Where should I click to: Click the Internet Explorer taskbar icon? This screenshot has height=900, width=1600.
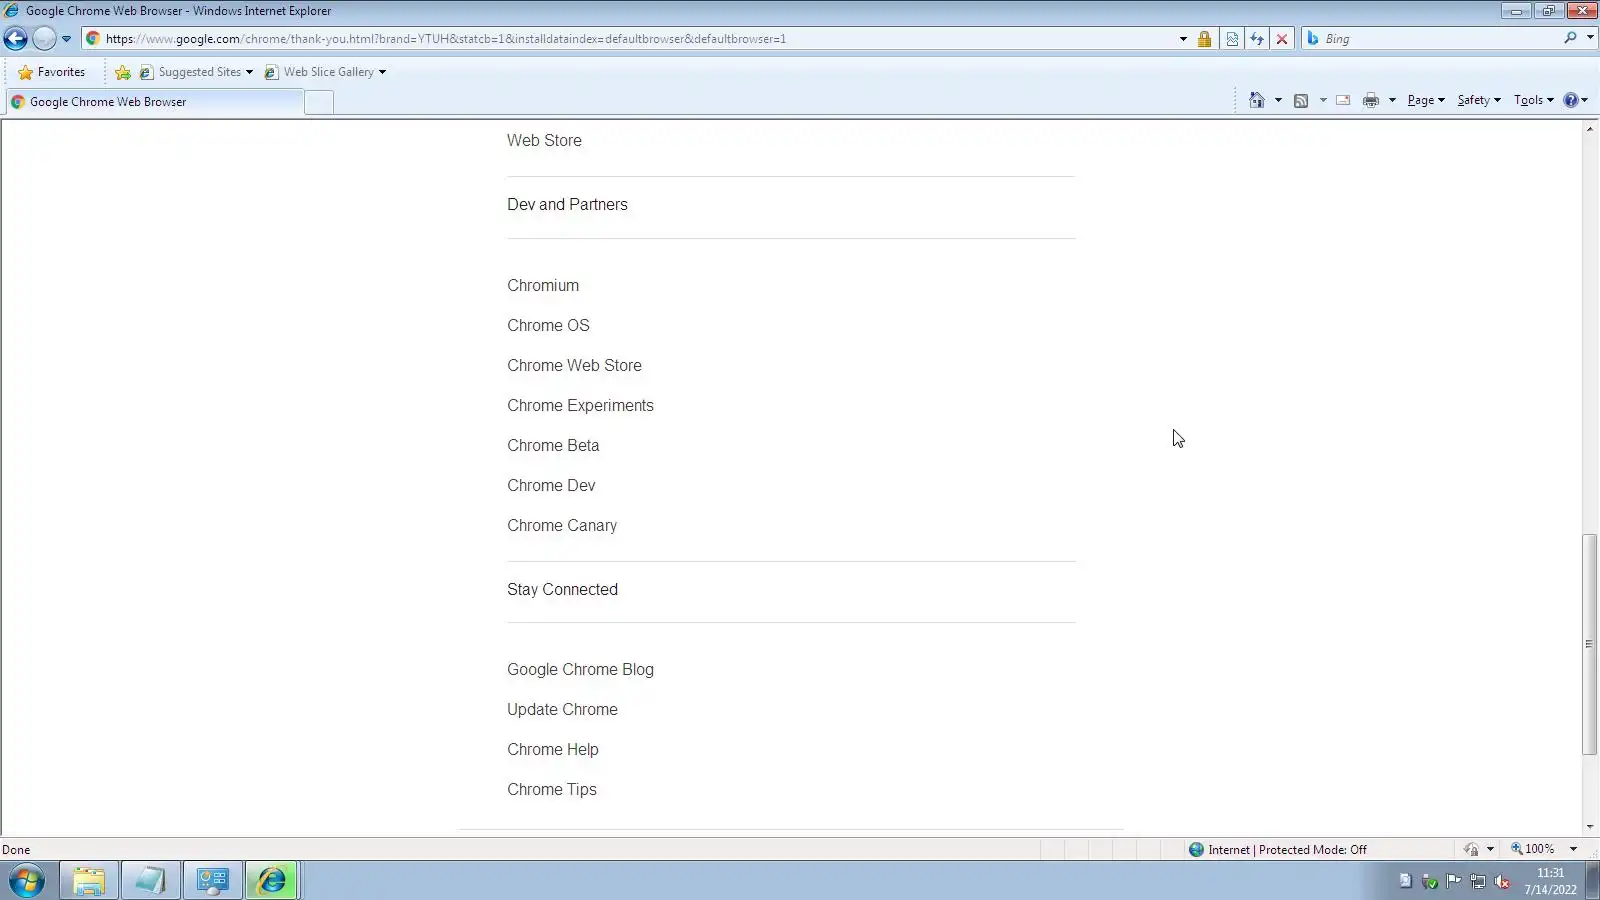click(x=272, y=881)
